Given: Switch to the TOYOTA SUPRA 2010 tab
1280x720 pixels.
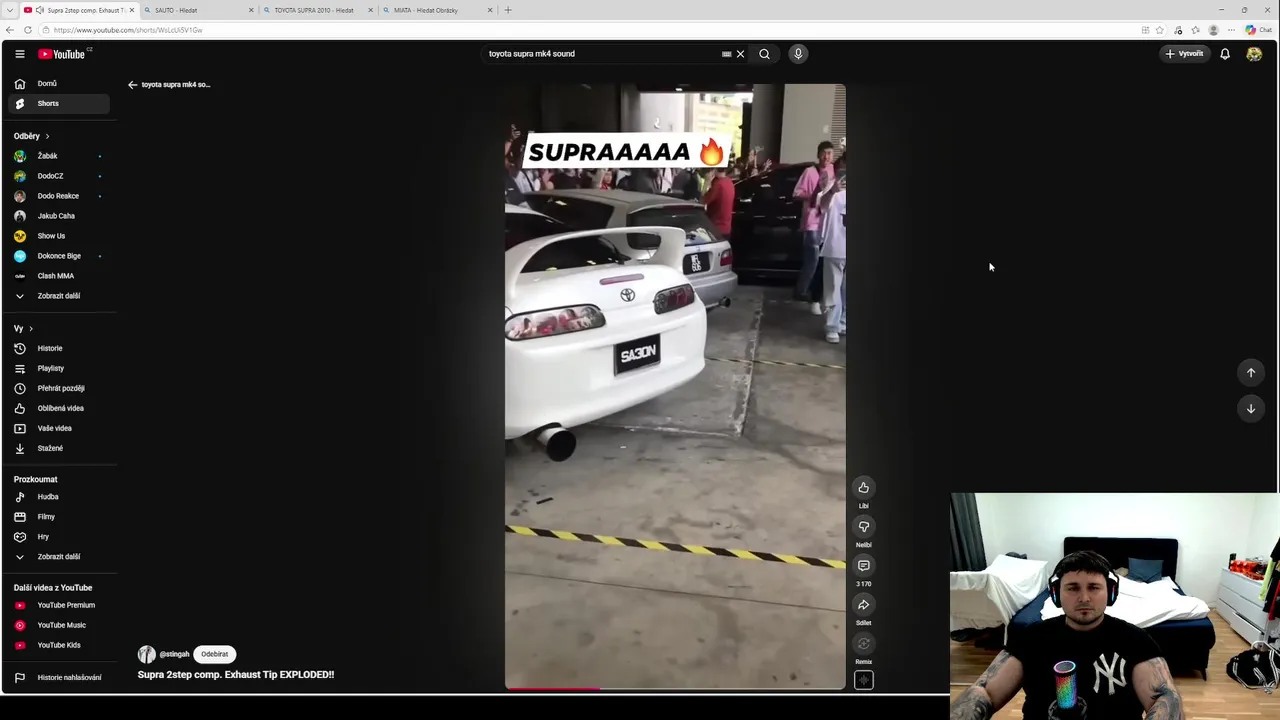Looking at the screenshot, I should (x=315, y=10).
